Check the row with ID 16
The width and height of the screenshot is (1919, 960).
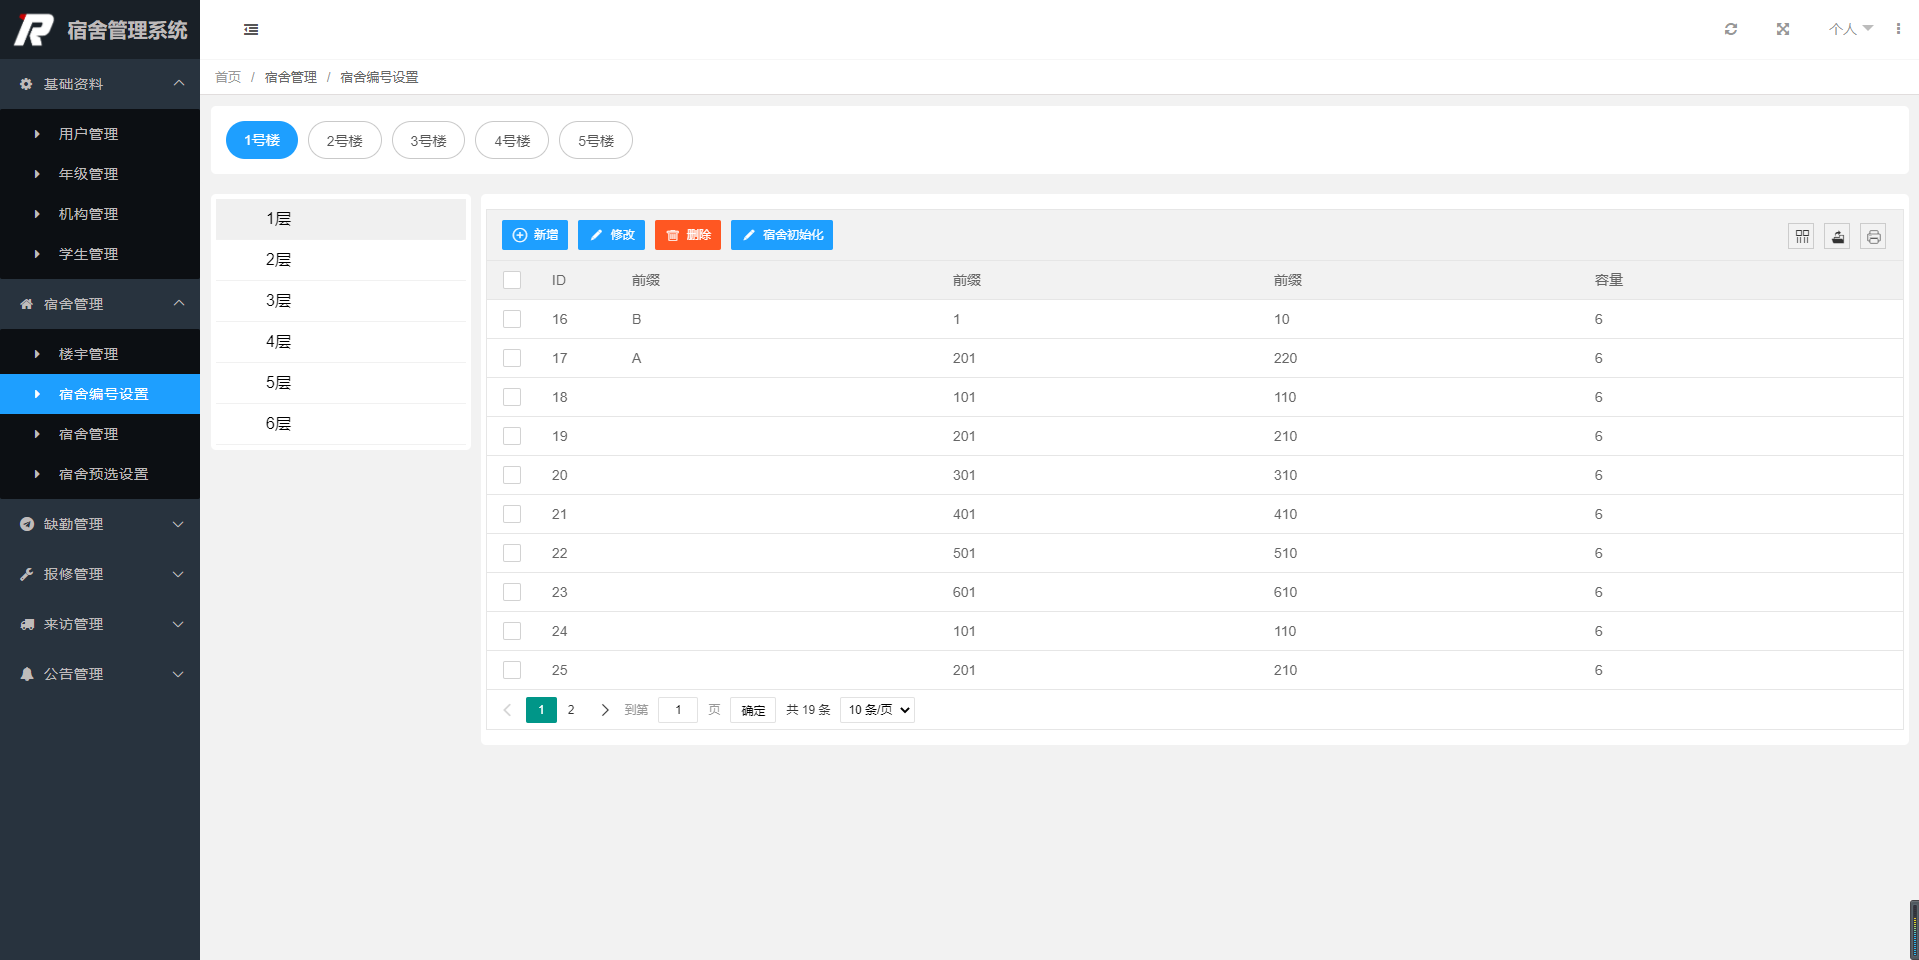coord(512,319)
